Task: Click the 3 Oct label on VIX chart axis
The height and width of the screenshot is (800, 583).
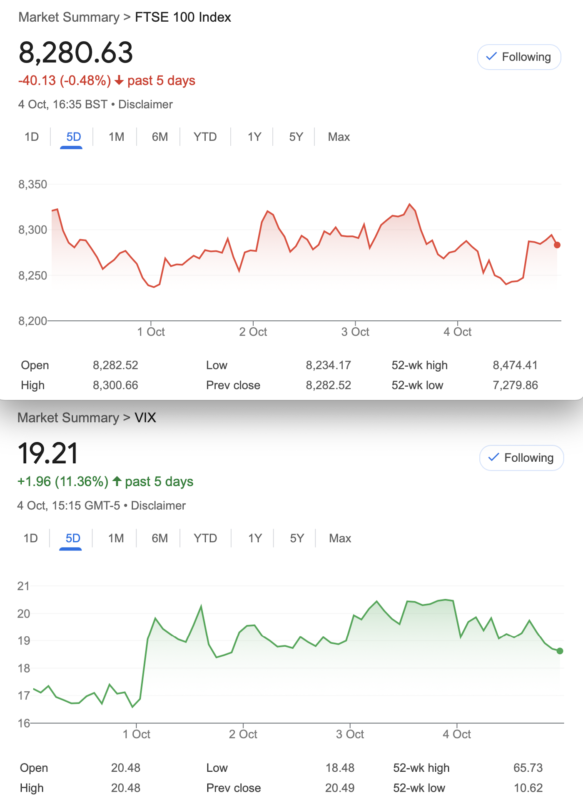Action: [x=350, y=734]
